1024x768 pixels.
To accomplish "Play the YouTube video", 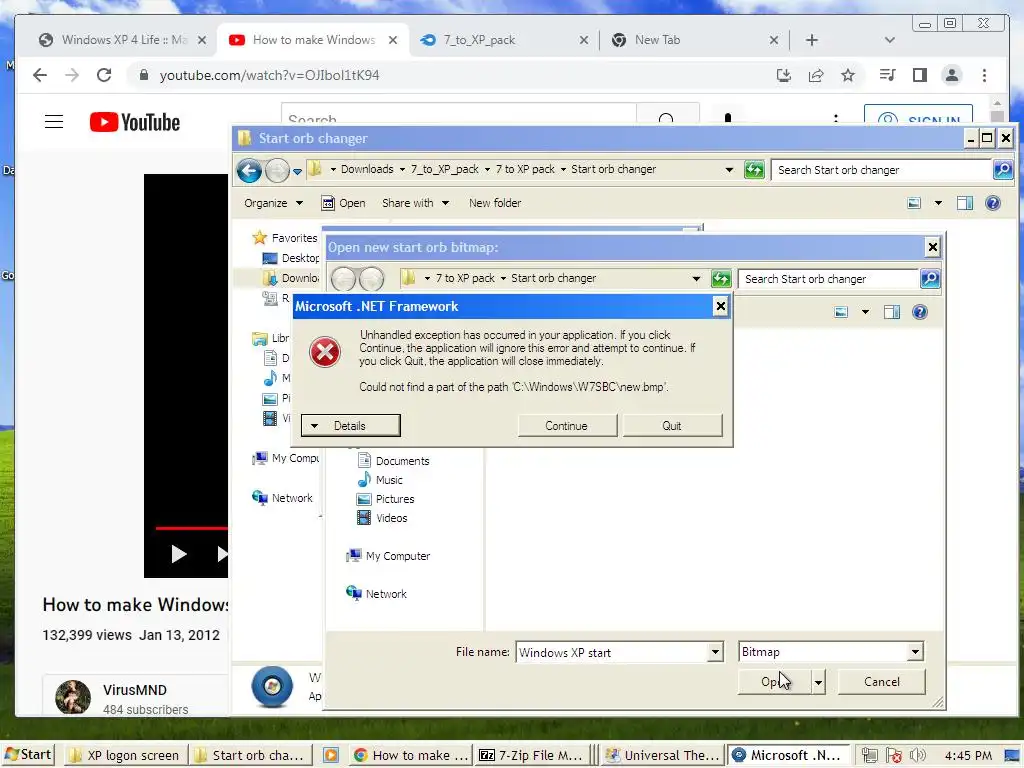I will pos(178,554).
